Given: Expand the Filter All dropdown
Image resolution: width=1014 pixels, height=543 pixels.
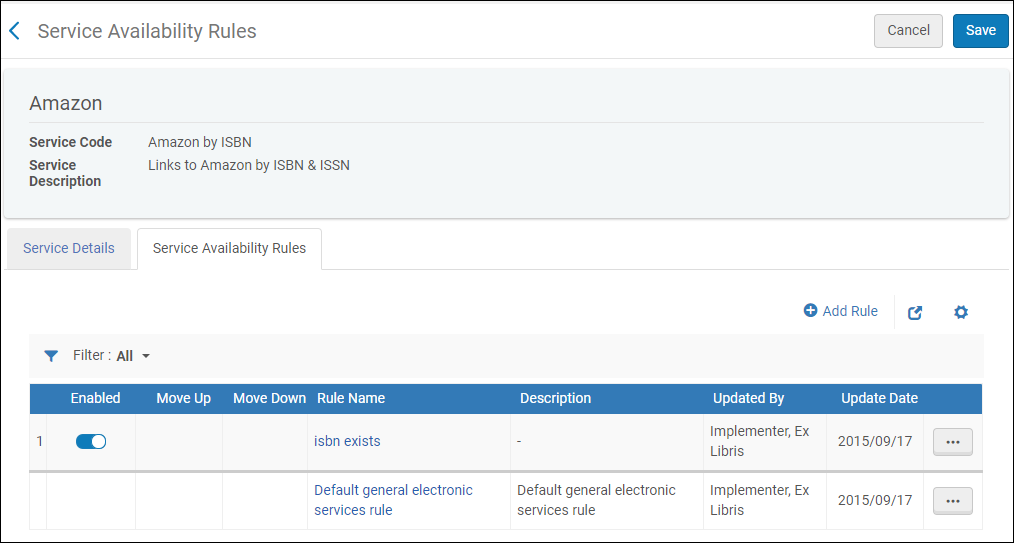Looking at the screenshot, I should click(x=133, y=355).
